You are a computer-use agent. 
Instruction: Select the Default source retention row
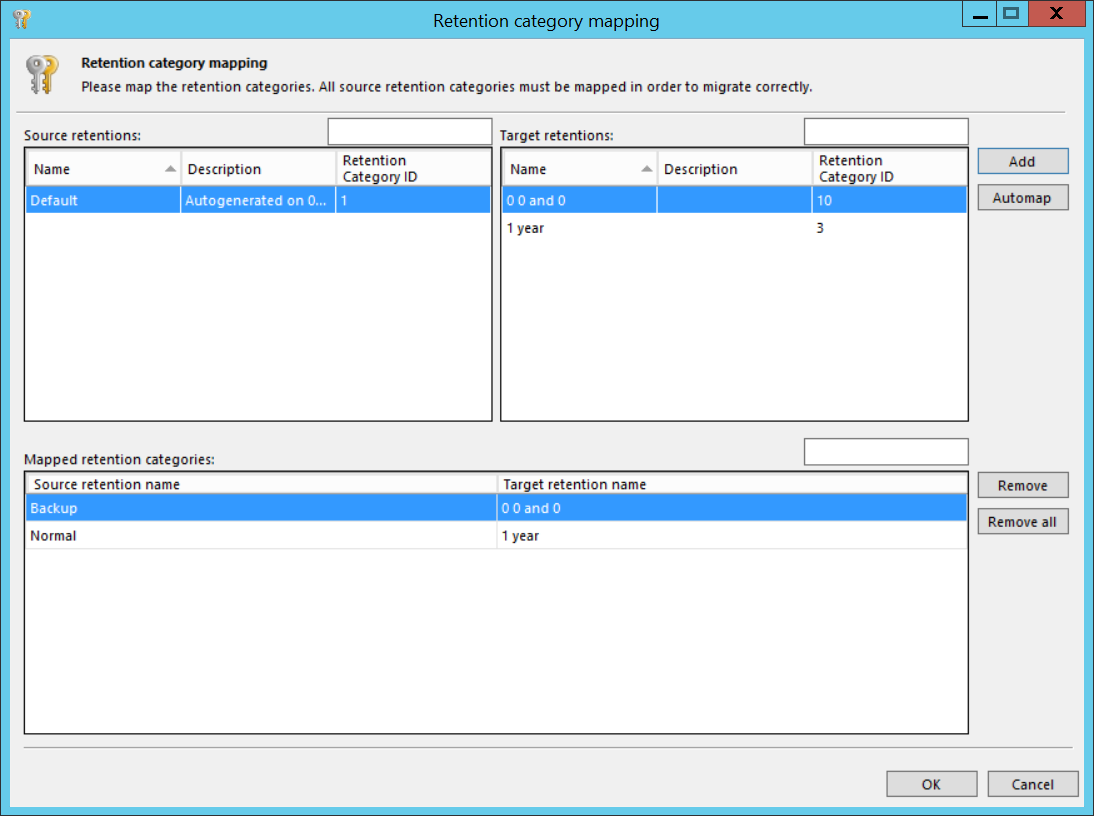[x=100, y=200]
